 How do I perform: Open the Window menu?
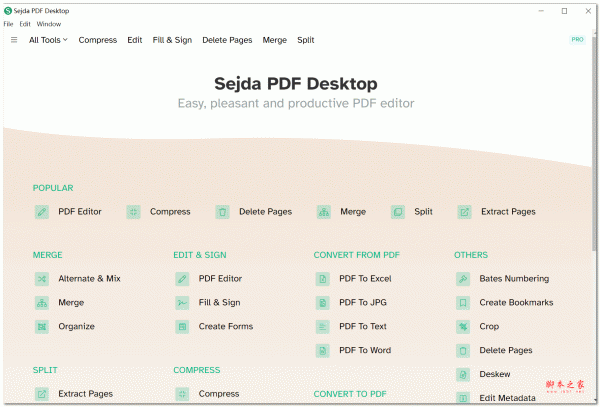[x=49, y=23]
